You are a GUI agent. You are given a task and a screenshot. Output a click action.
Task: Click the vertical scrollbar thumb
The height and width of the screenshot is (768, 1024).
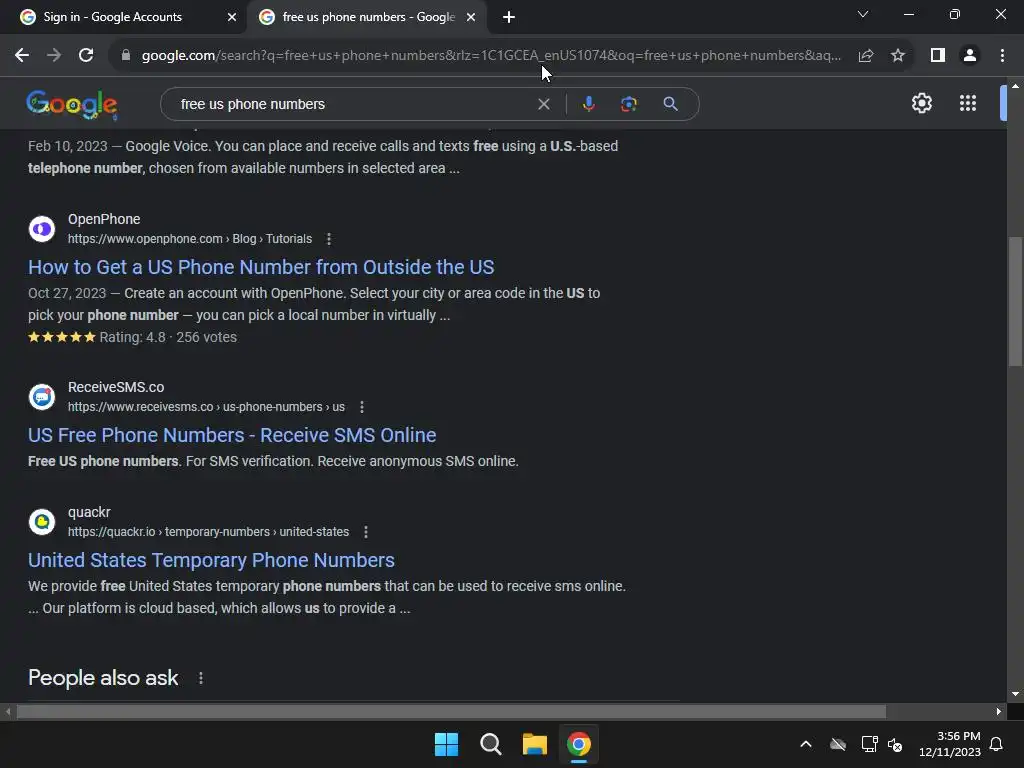click(1015, 301)
